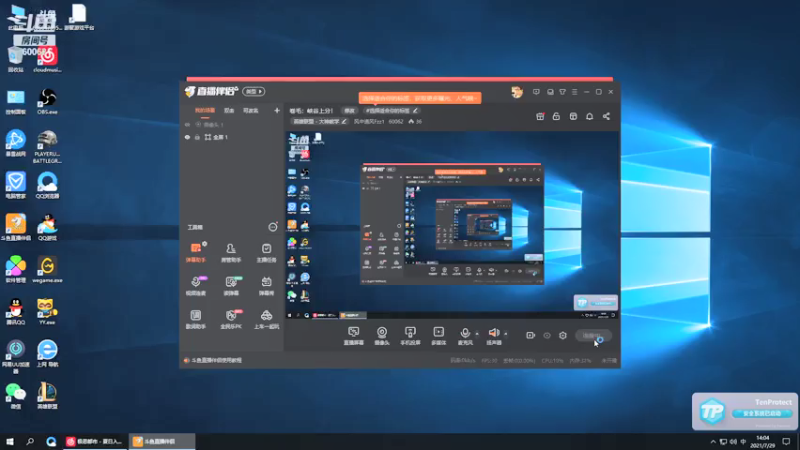Open 微信 WeChat desktop shortcut
Viewport: 800px width, 450px height.
click(16, 396)
